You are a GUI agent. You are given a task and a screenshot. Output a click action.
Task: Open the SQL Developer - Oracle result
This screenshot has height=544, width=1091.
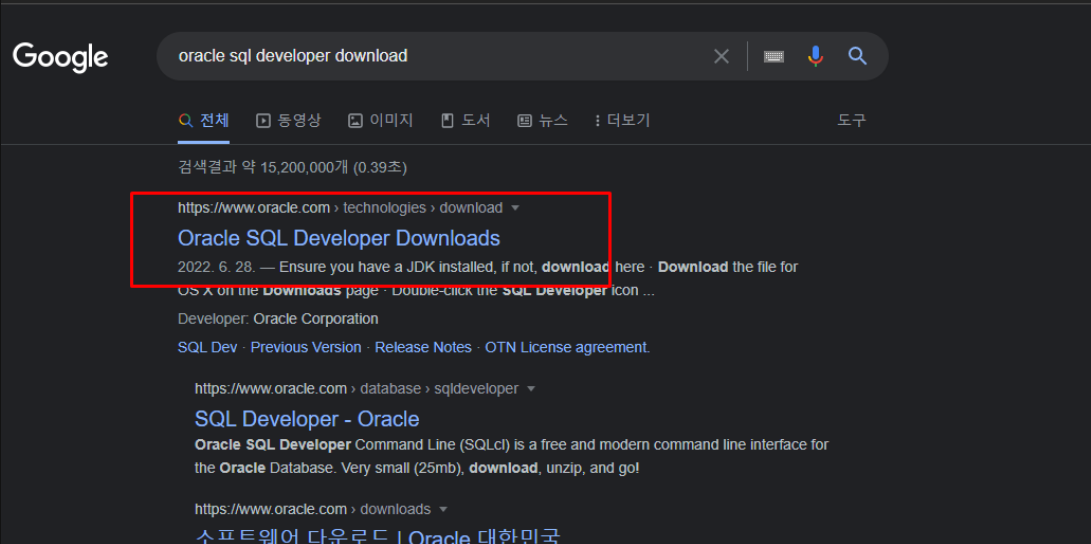(x=307, y=419)
